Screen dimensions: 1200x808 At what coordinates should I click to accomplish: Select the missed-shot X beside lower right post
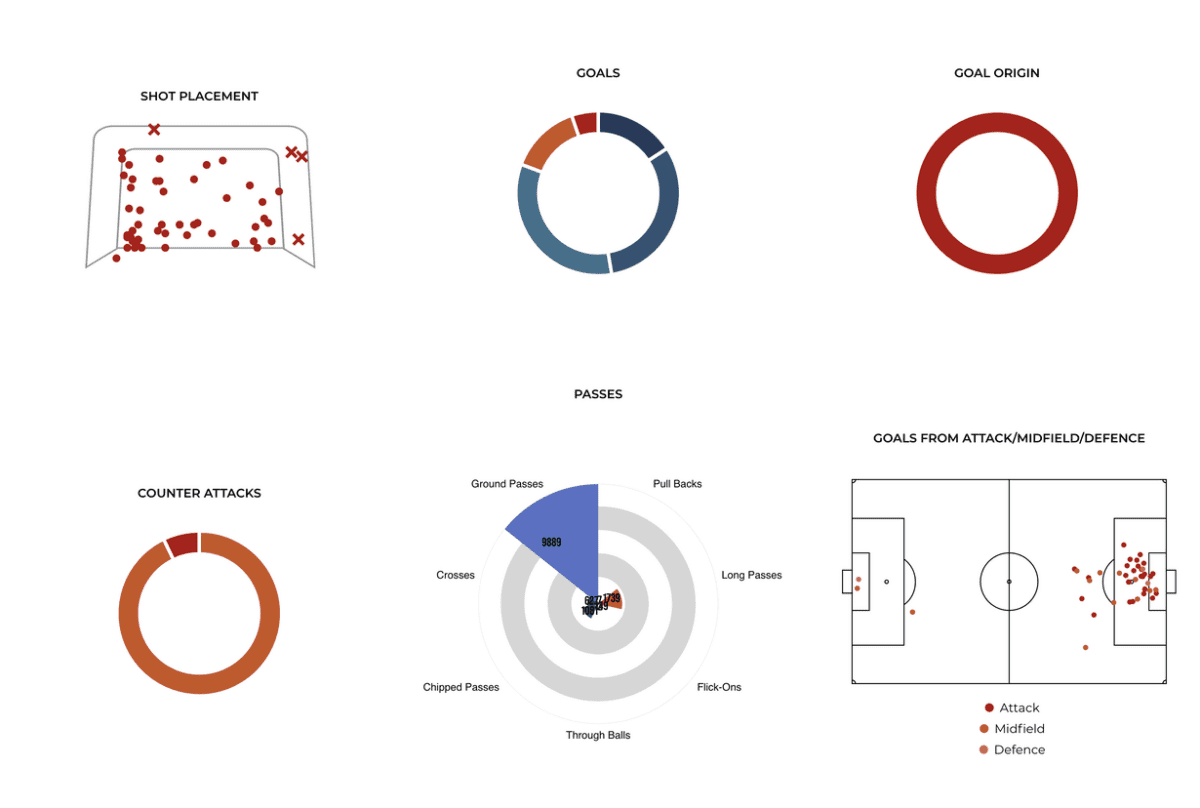(298, 239)
